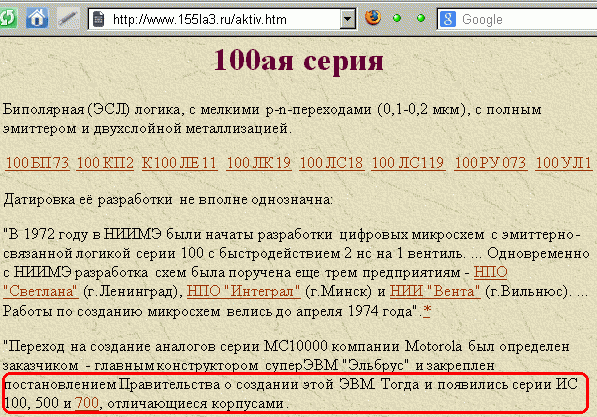
Task: Focus the URL address field
Action: (x=223, y=19)
